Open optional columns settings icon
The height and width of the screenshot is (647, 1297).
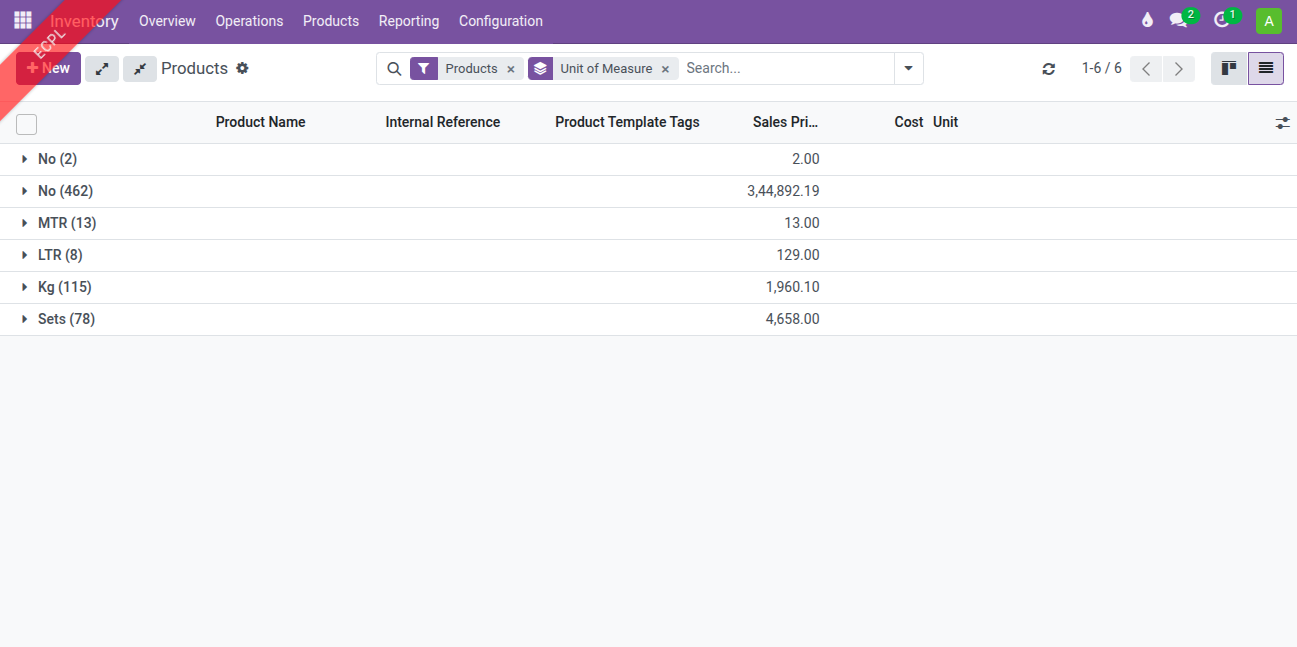pyautogui.click(x=1283, y=123)
